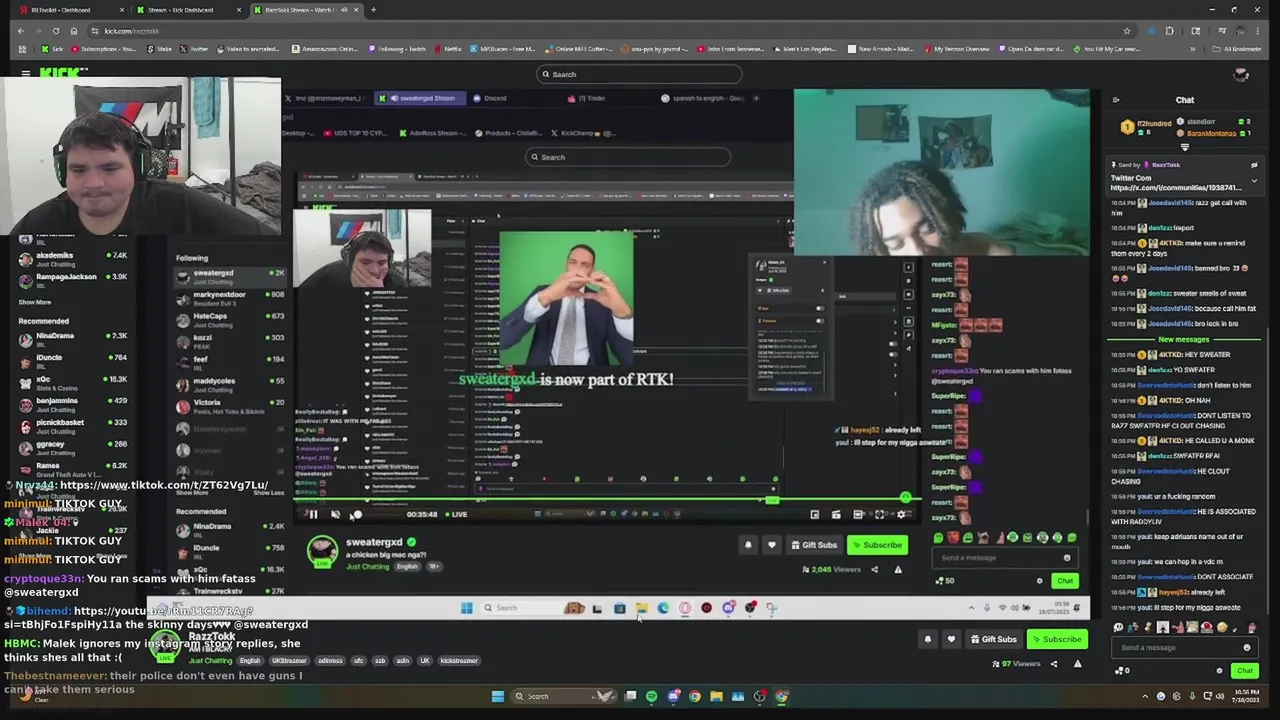
Task: Open sweatergxd channel avatar
Action: [x=322, y=551]
